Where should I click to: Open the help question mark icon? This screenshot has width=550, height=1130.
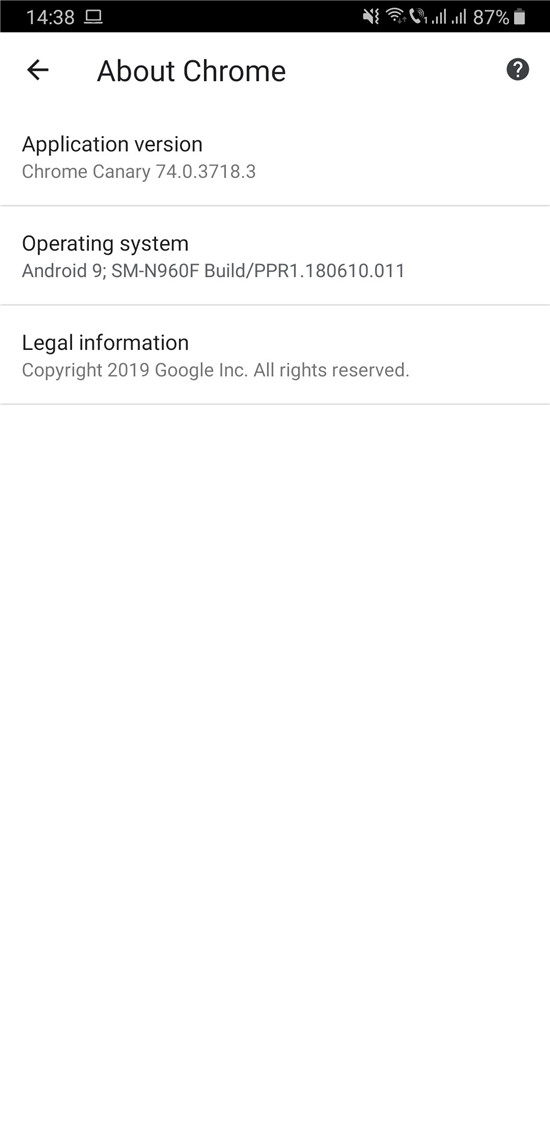click(x=518, y=70)
